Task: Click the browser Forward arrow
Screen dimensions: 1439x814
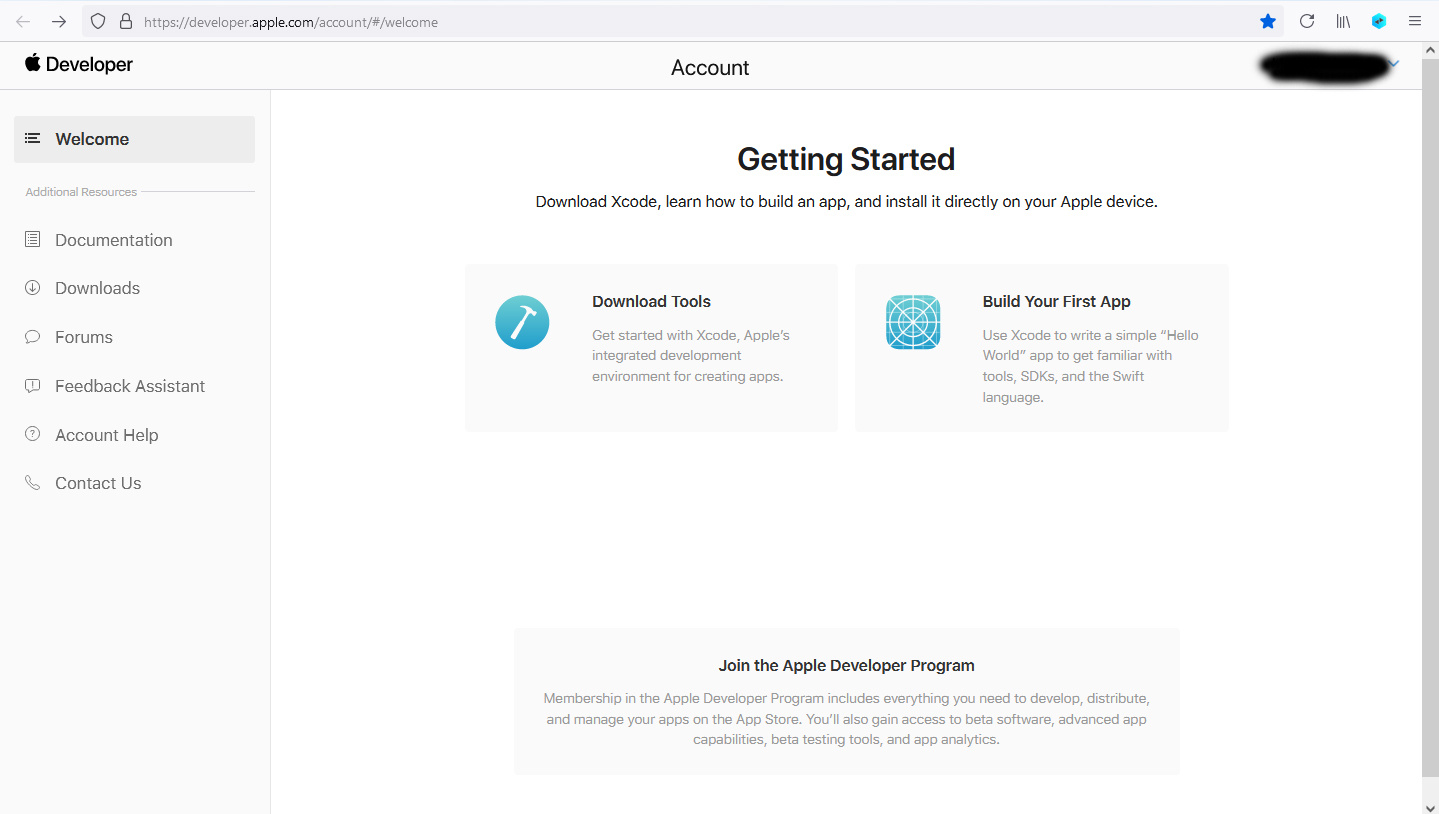Action: (x=59, y=21)
